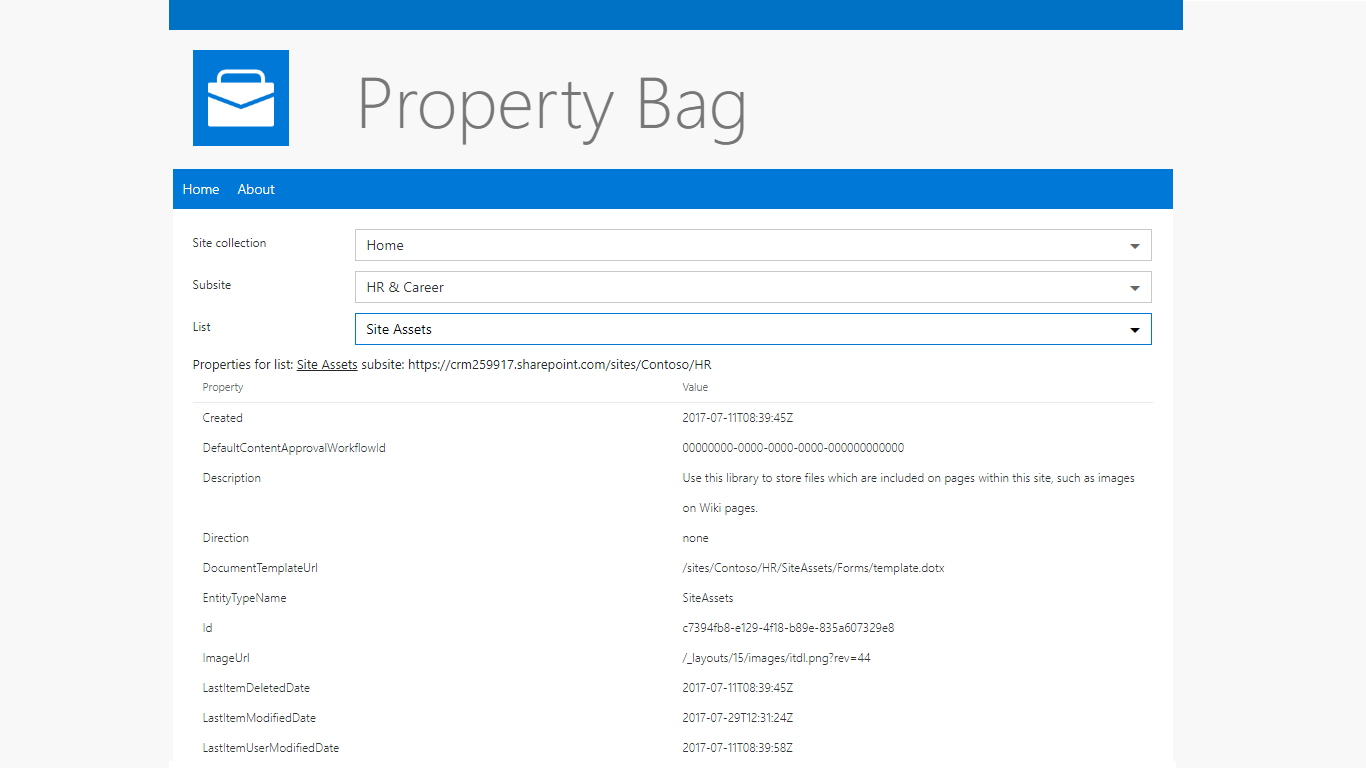Follow the Site Assets link
1366x768 pixels.
coord(327,364)
